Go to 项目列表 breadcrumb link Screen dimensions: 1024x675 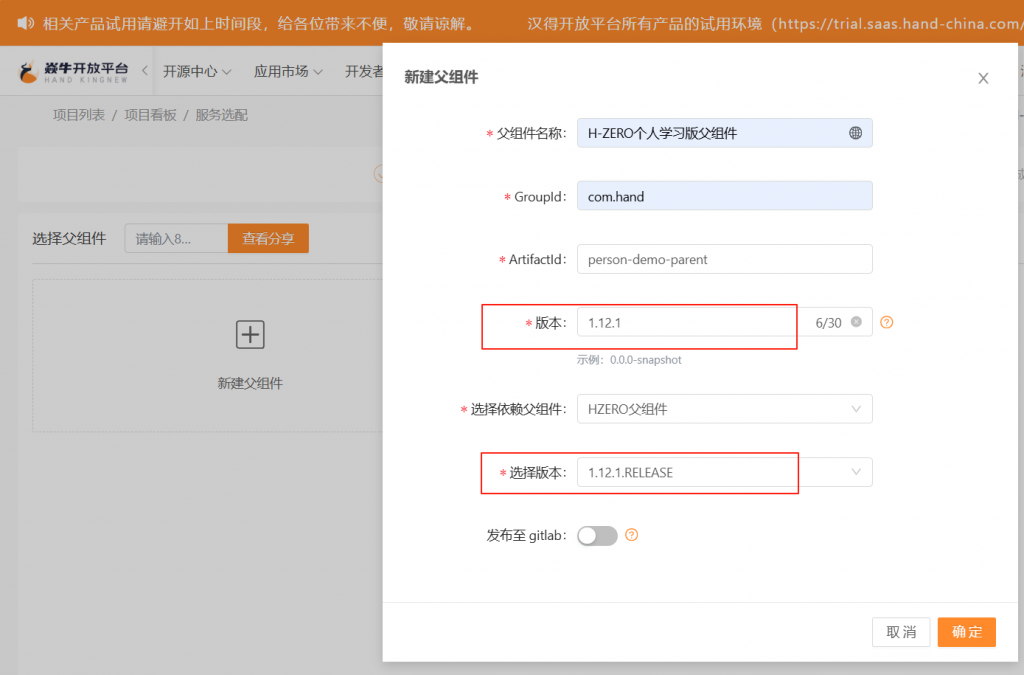pyautogui.click(x=79, y=115)
